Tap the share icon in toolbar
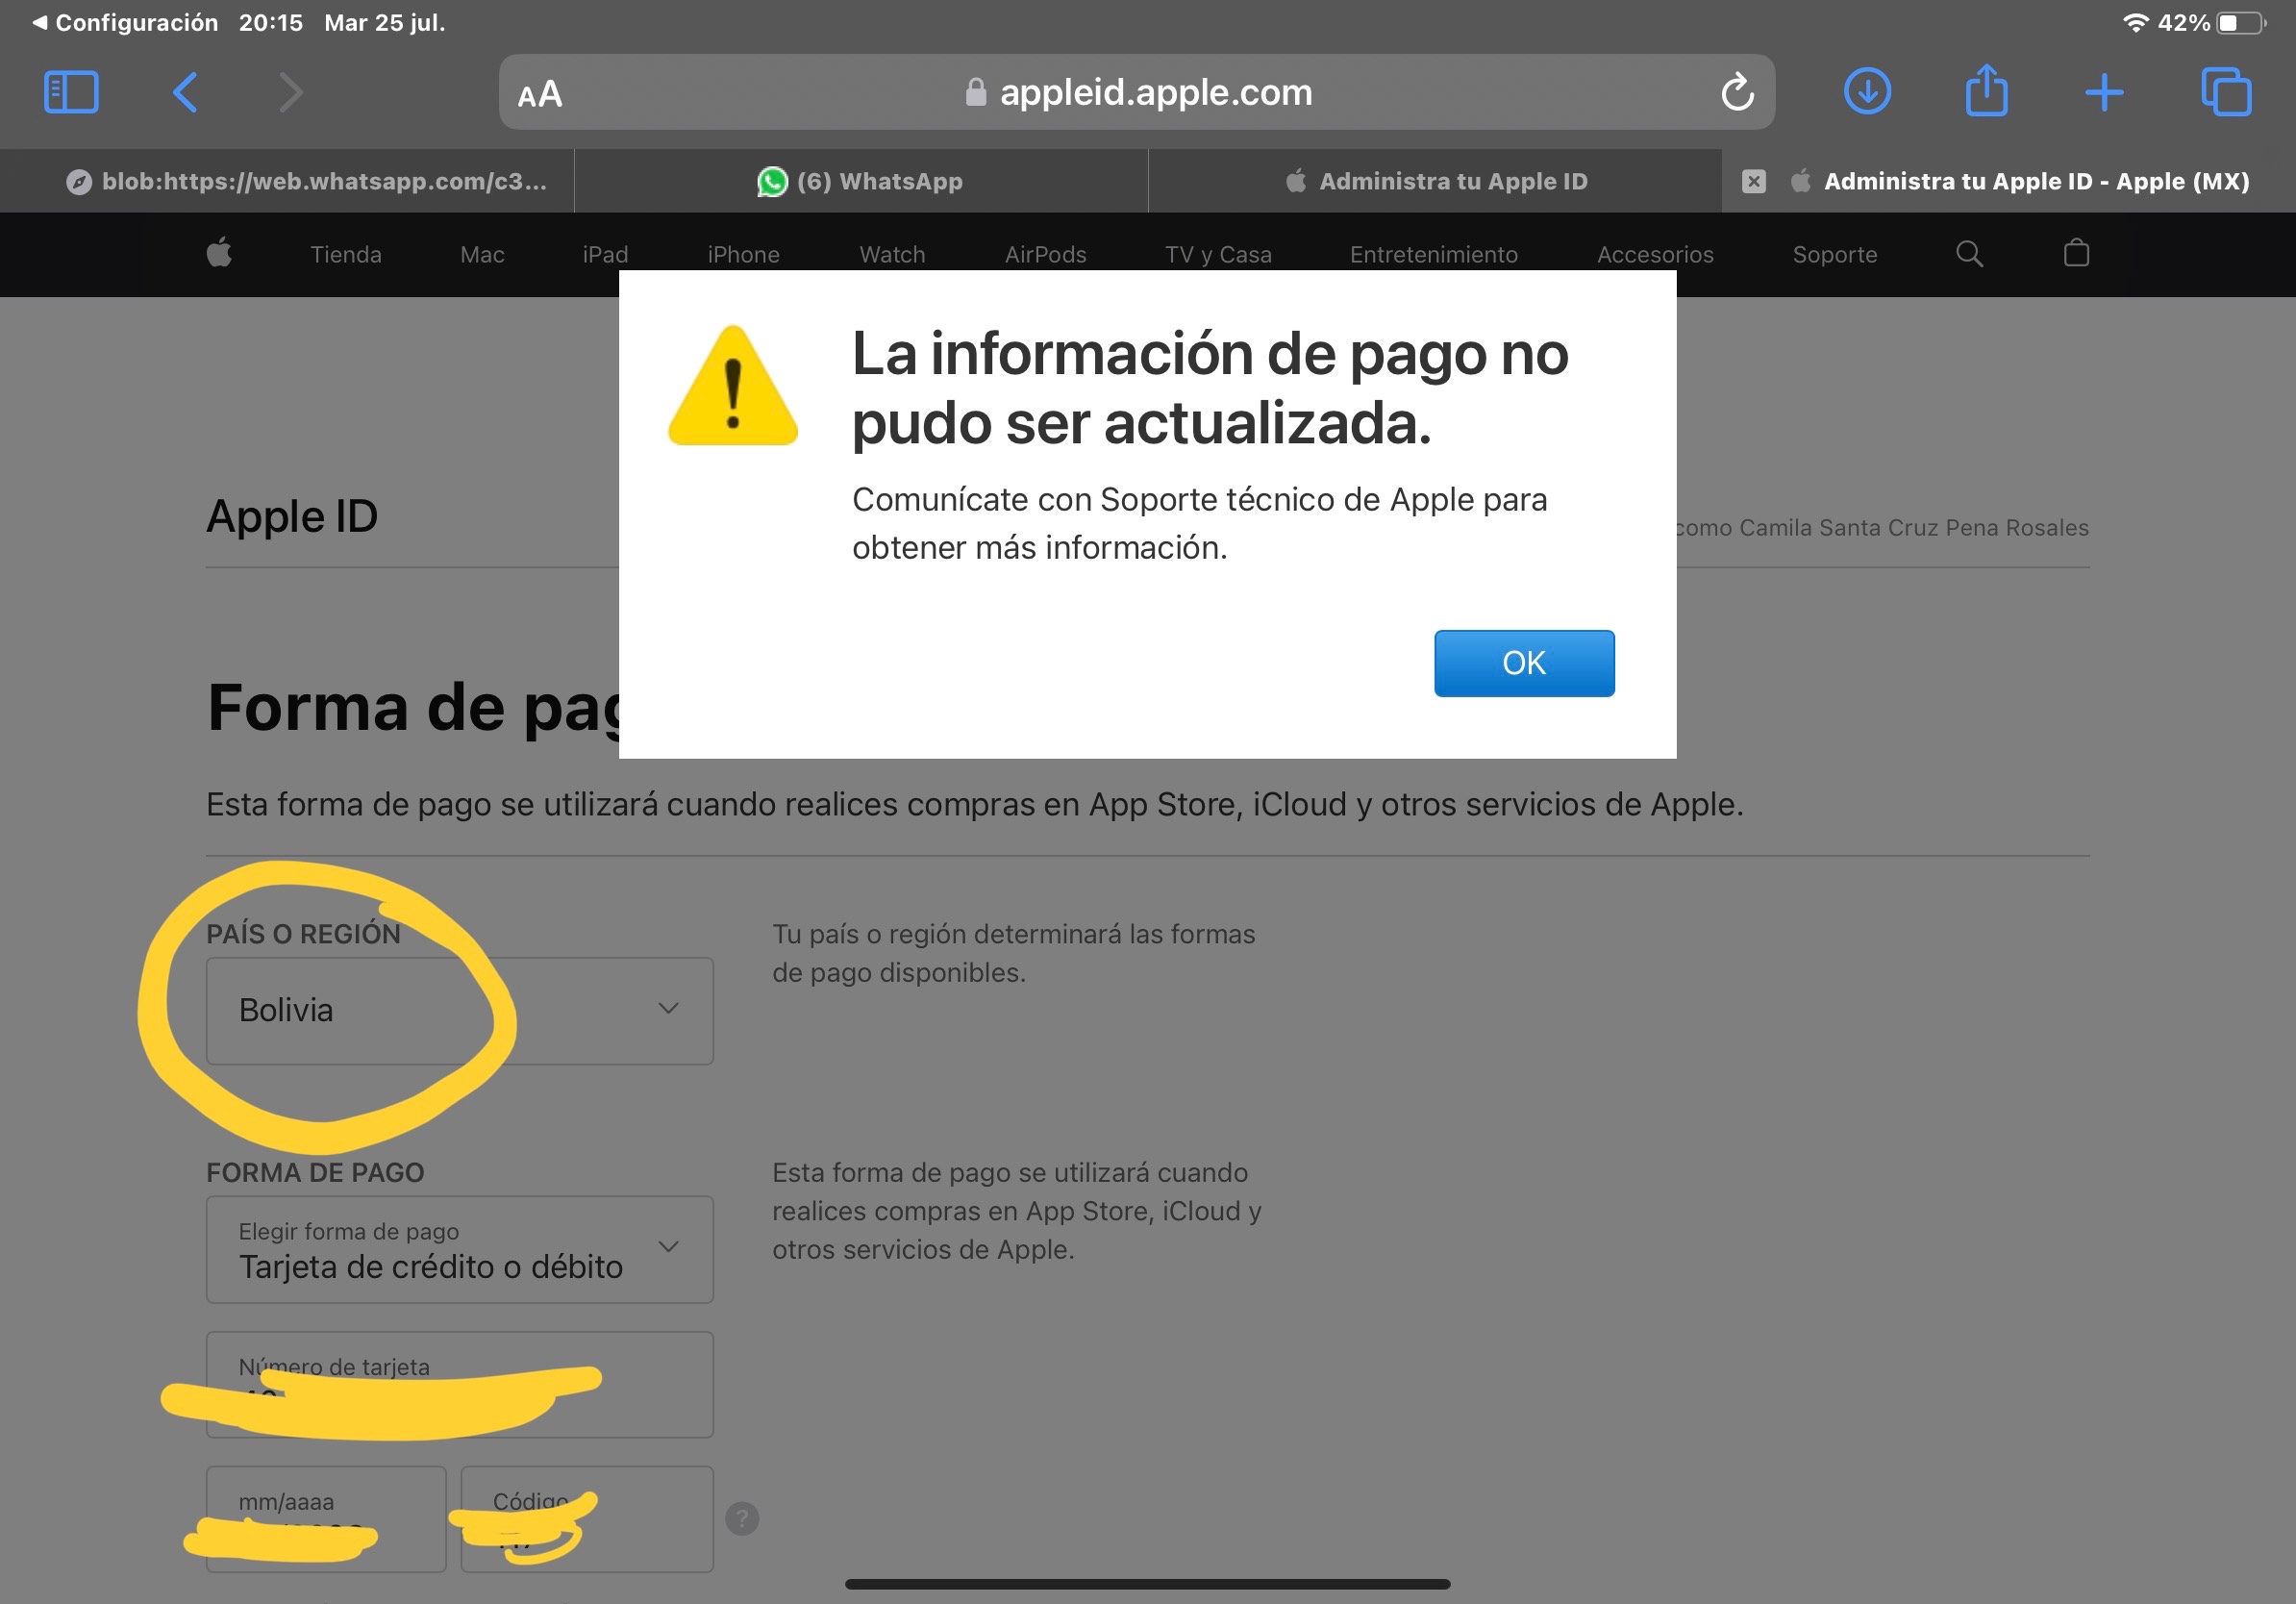Screen dimensions: 2296x1604 (1985, 92)
